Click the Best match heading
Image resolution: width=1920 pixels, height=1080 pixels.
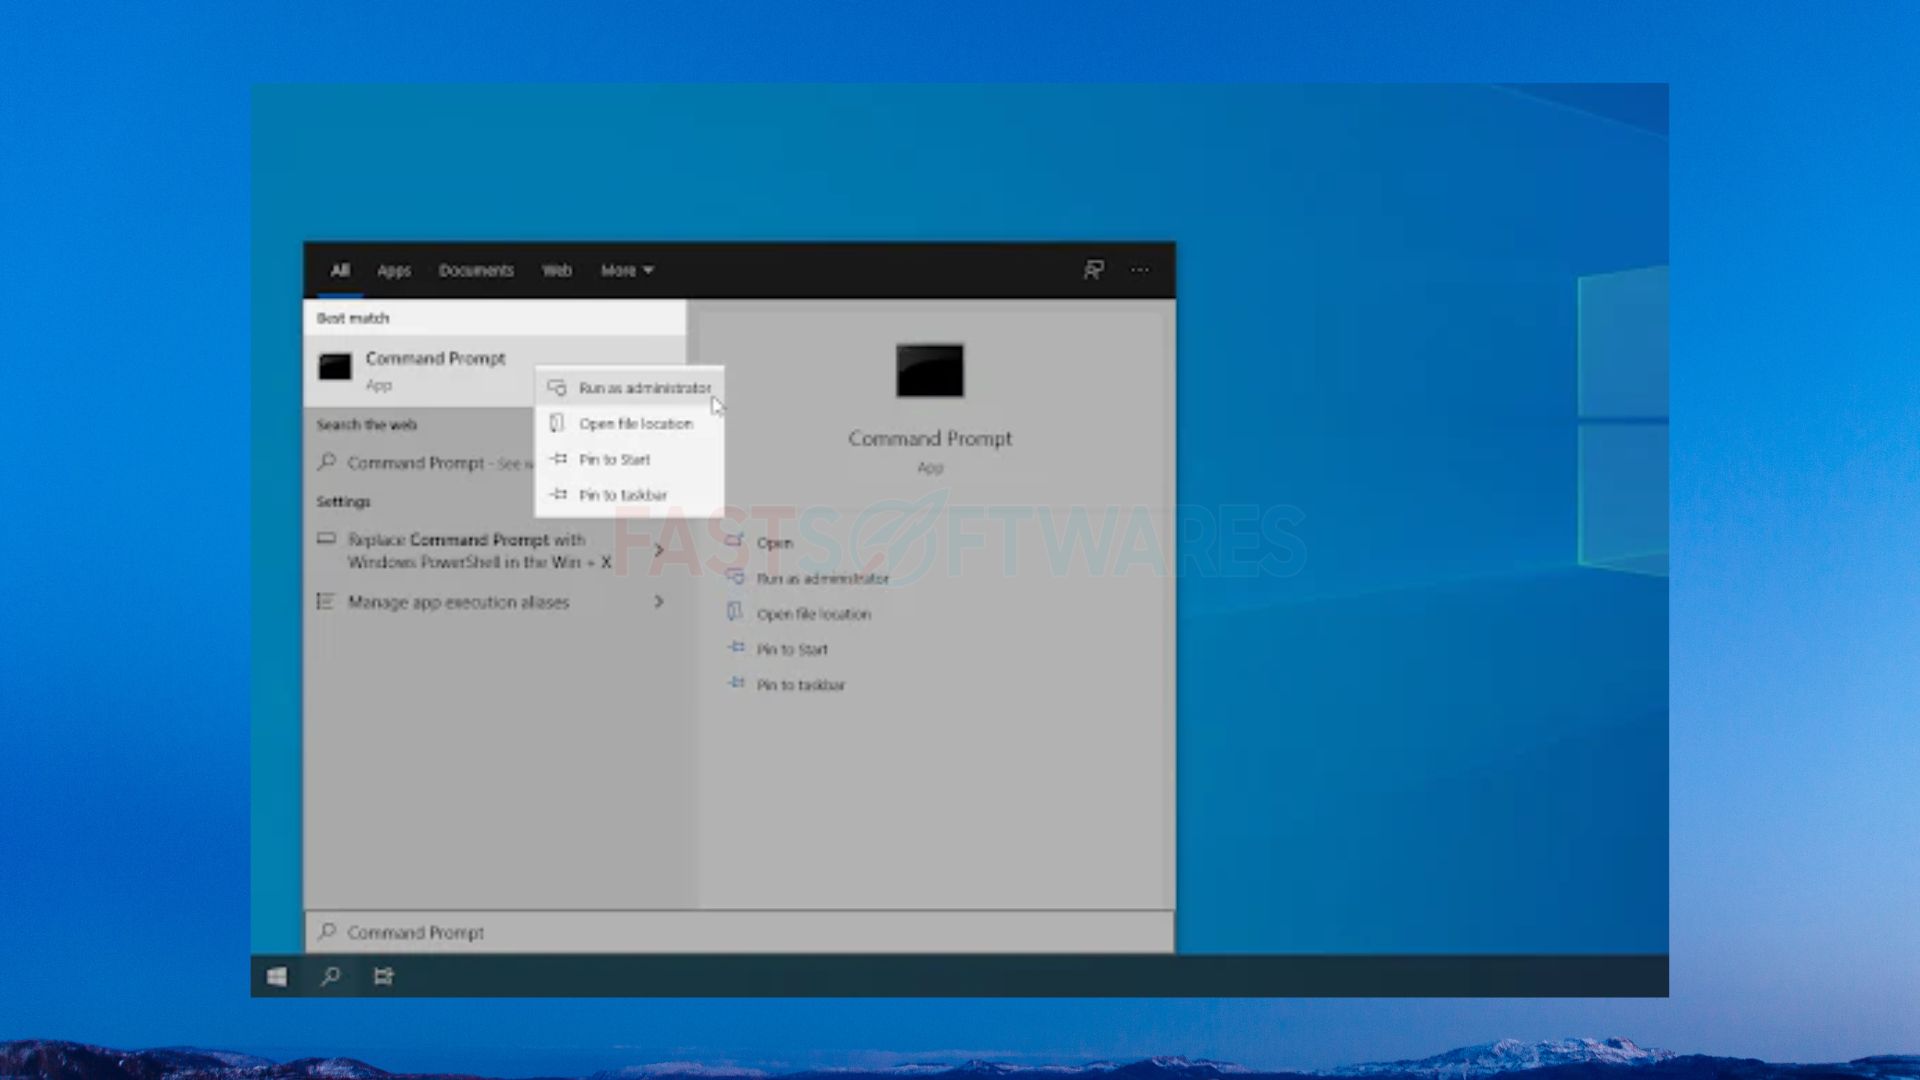353,318
